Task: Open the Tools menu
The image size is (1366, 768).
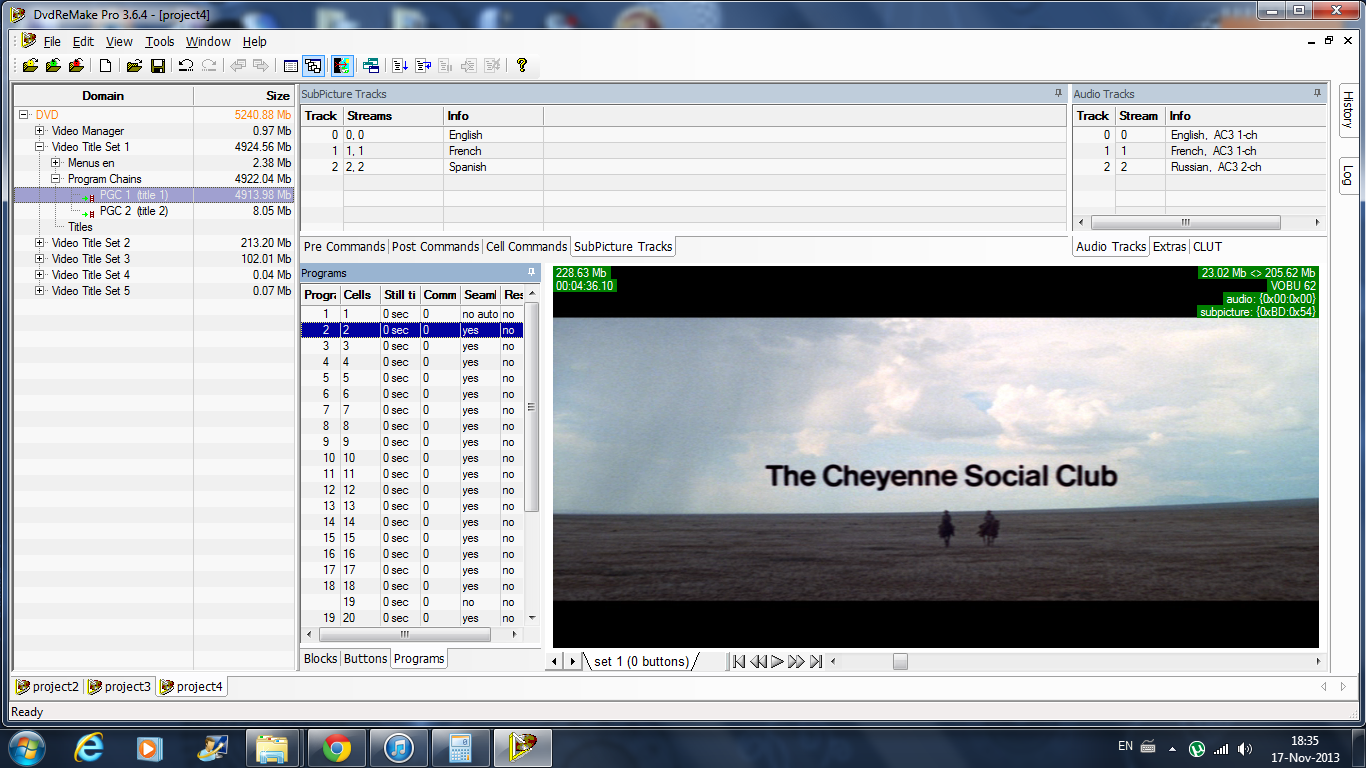Action: 159,42
